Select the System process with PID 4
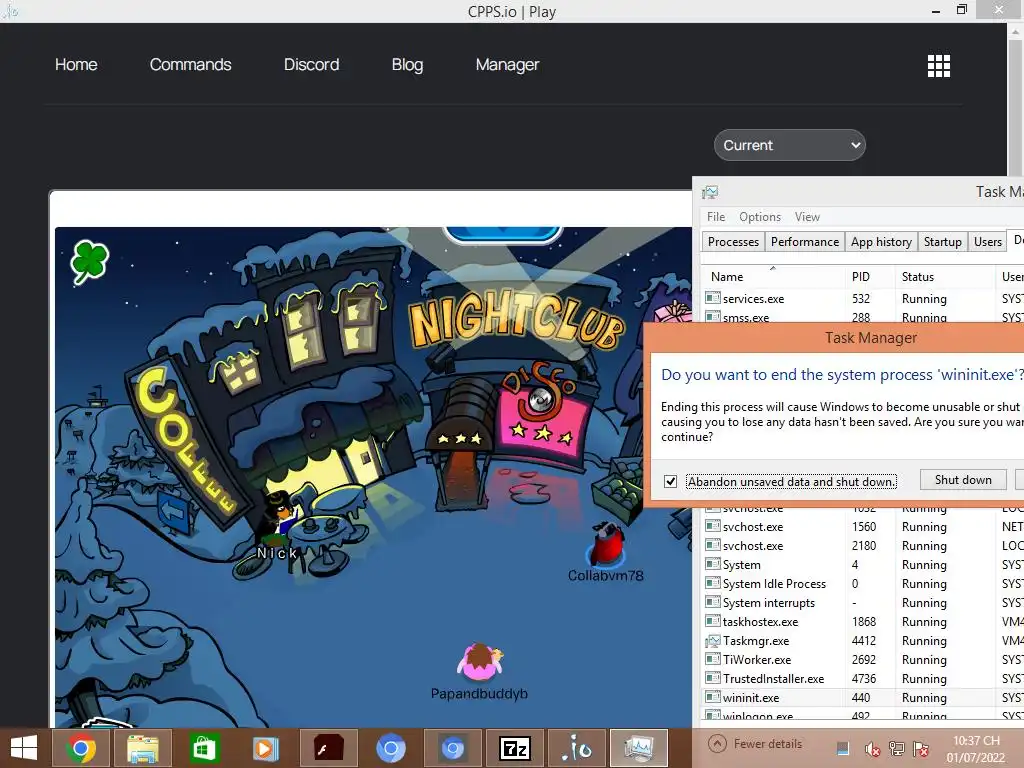Image resolution: width=1024 pixels, height=768 pixels. click(x=863, y=565)
